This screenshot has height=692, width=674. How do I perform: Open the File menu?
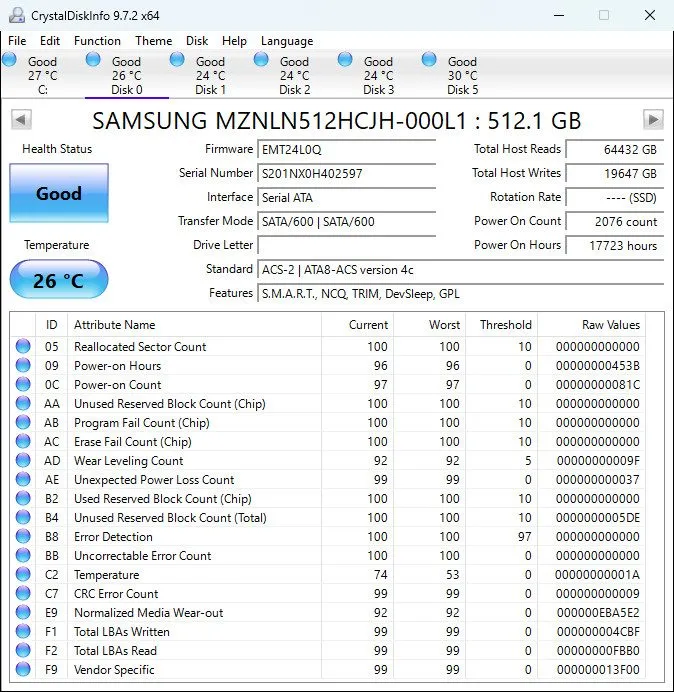pos(17,41)
